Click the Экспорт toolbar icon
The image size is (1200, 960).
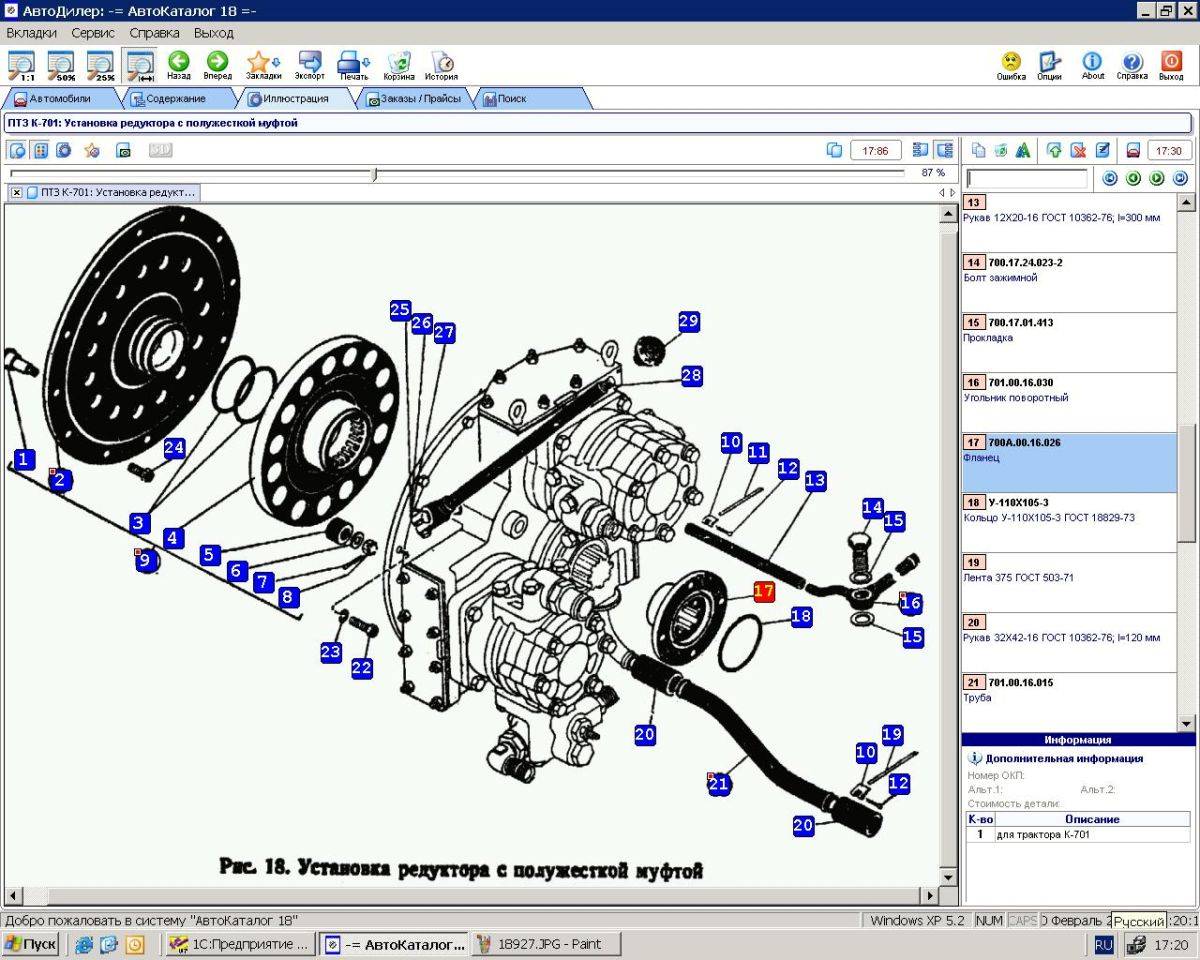pyautogui.click(x=310, y=65)
